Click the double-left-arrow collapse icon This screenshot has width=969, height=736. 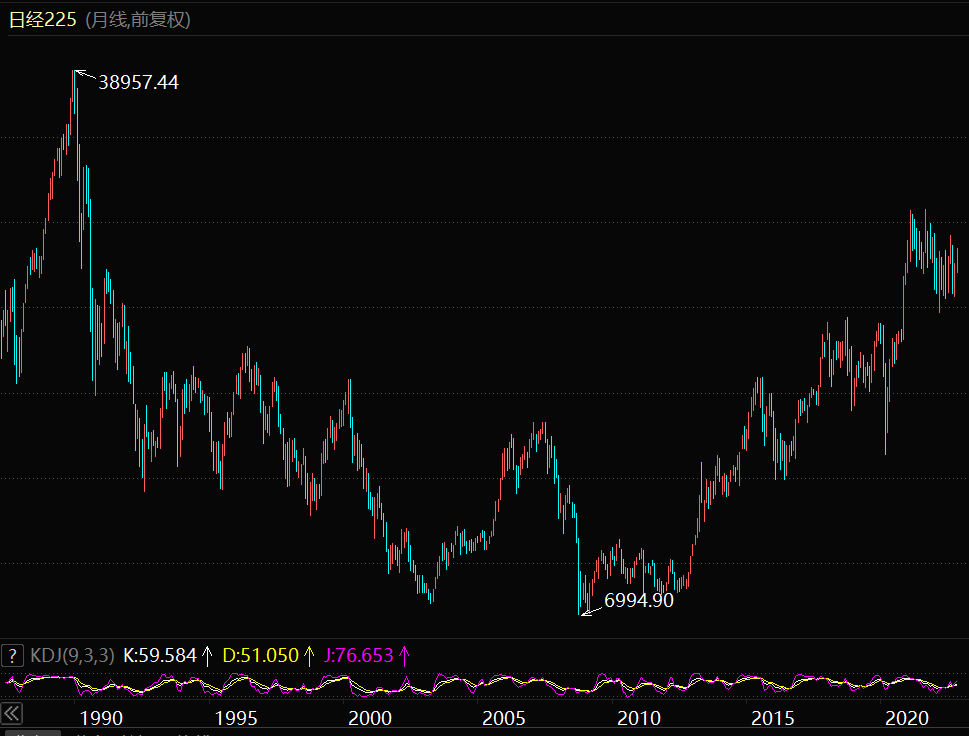pyautogui.click(x=12, y=714)
